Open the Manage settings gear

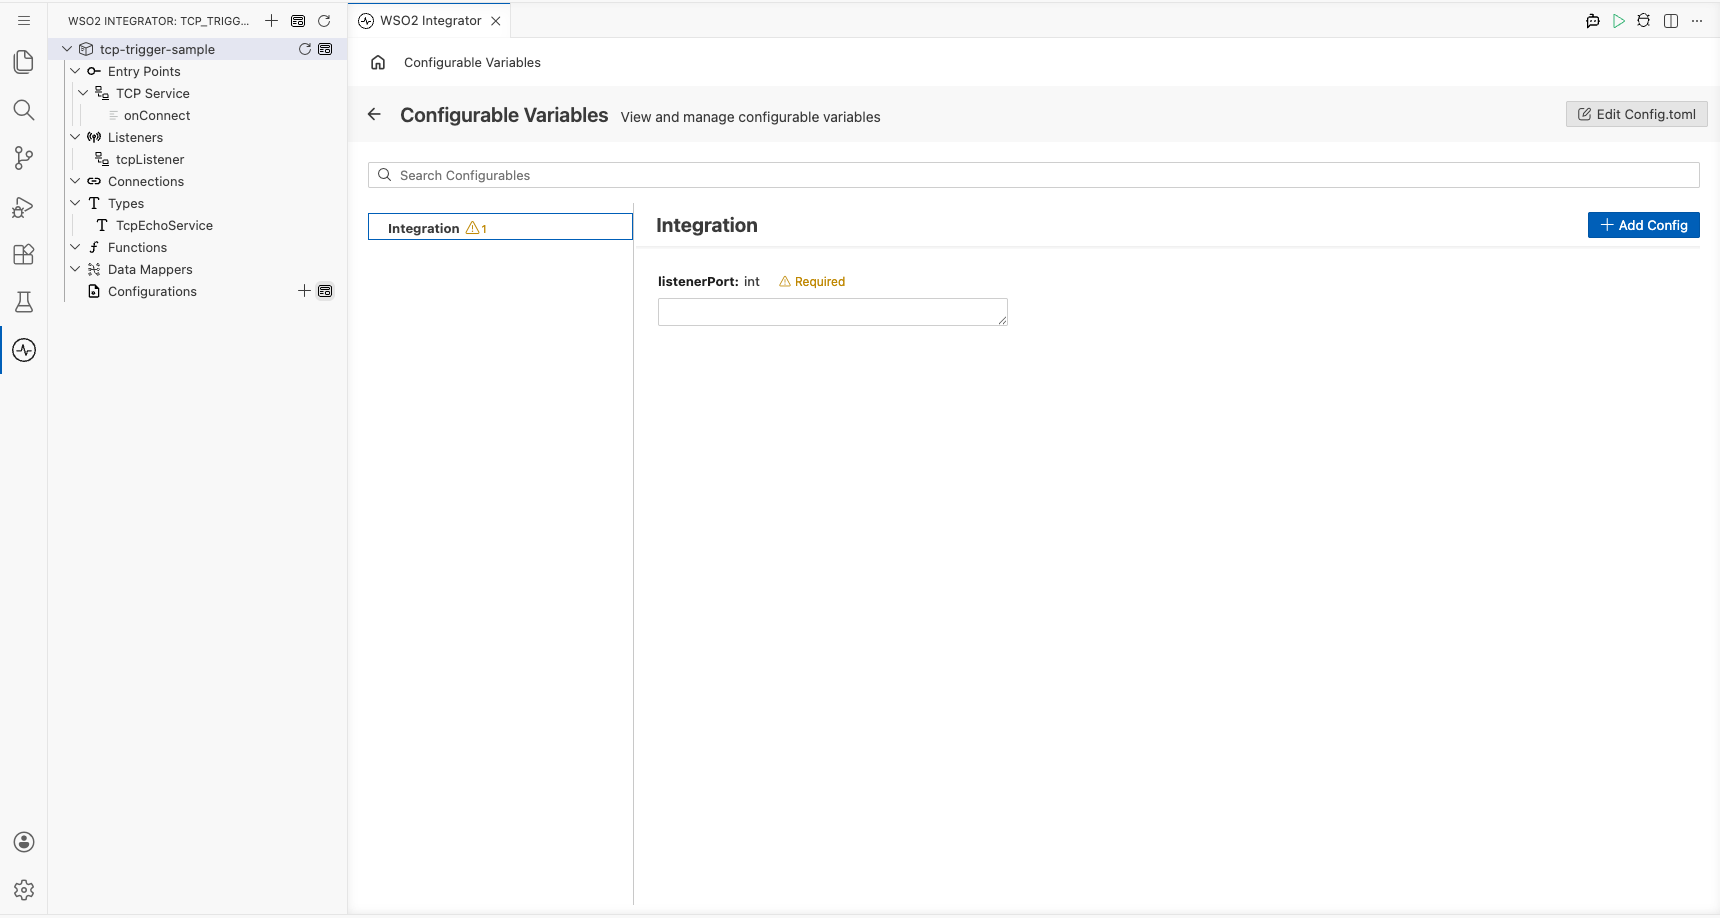click(24, 890)
